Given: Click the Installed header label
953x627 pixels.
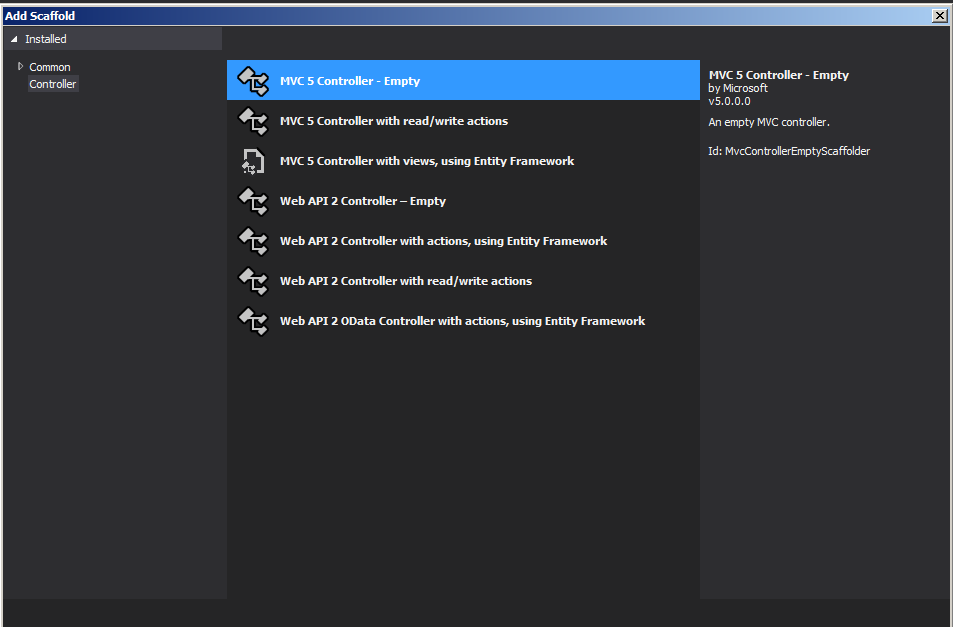Looking at the screenshot, I should pyautogui.click(x=46, y=39).
